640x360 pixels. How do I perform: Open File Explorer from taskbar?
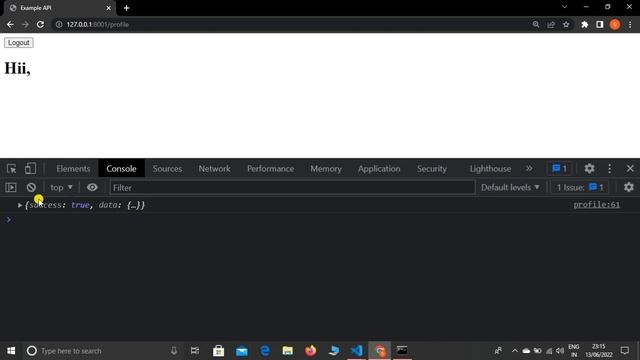pos(288,351)
